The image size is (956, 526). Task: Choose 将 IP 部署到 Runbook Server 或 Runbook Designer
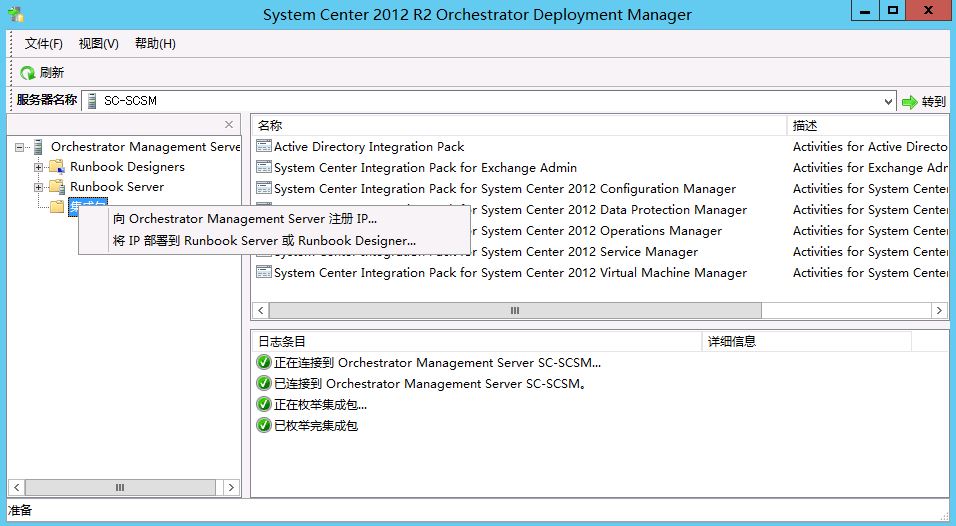point(264,241)
